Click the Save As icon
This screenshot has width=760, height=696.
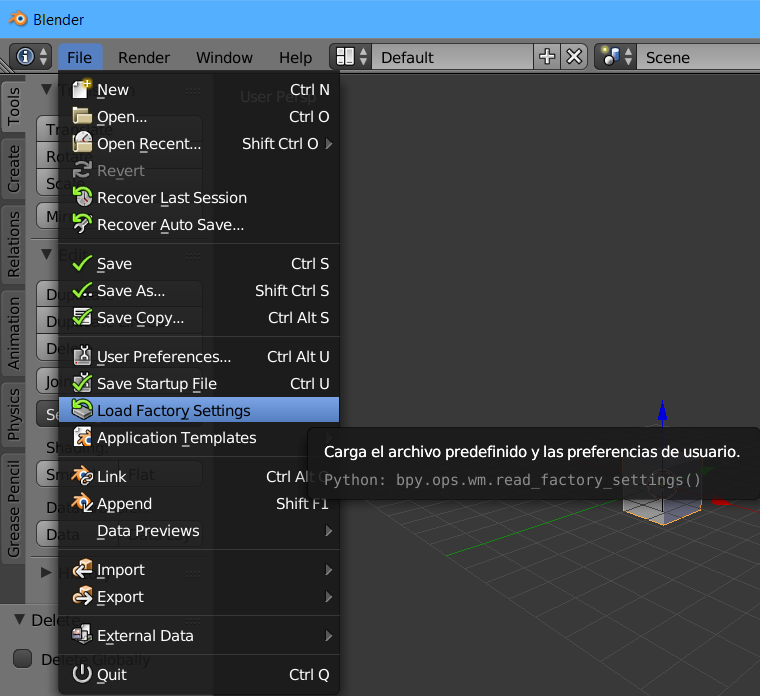[82, 290]
